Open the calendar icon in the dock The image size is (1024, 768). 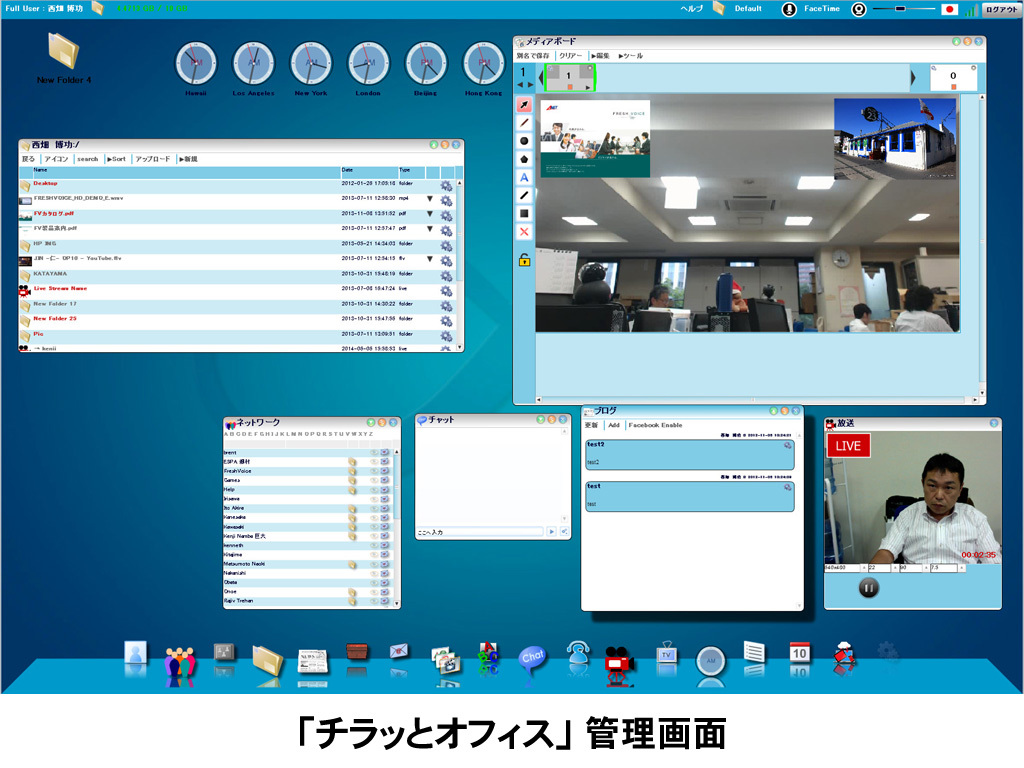799,657
